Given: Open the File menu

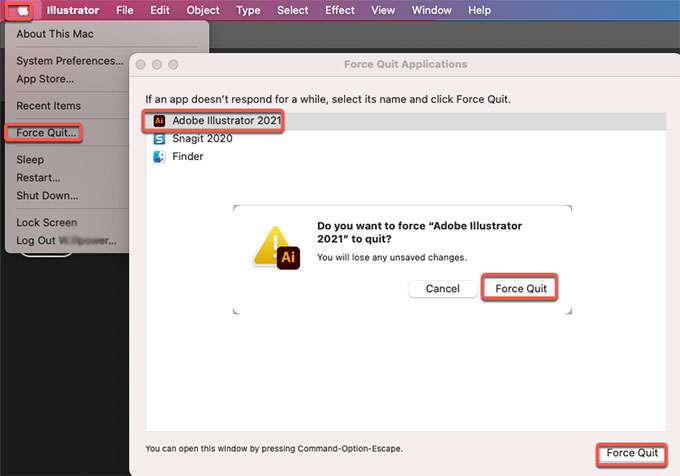Looking at the screenshot, I should (124, 10).
